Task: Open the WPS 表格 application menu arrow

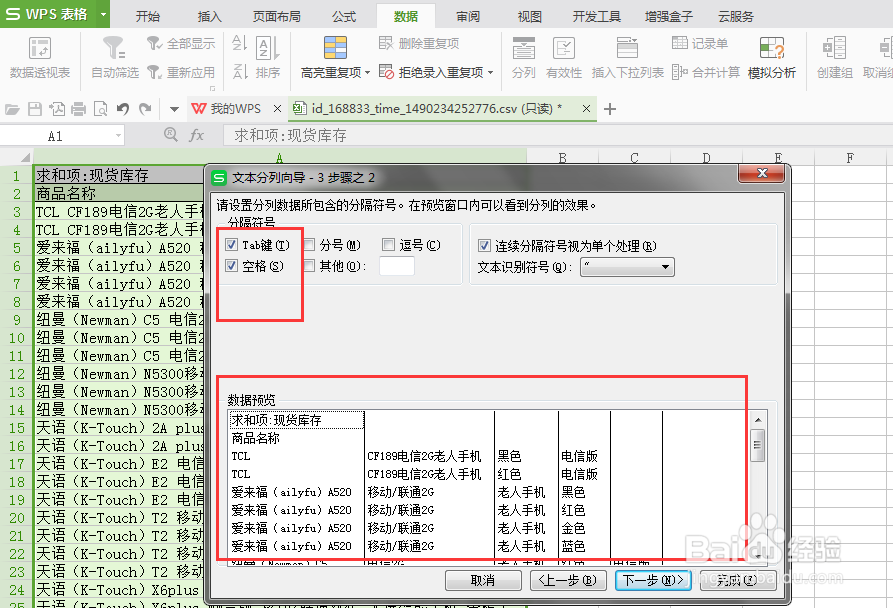Action: [x=103, y=14]
